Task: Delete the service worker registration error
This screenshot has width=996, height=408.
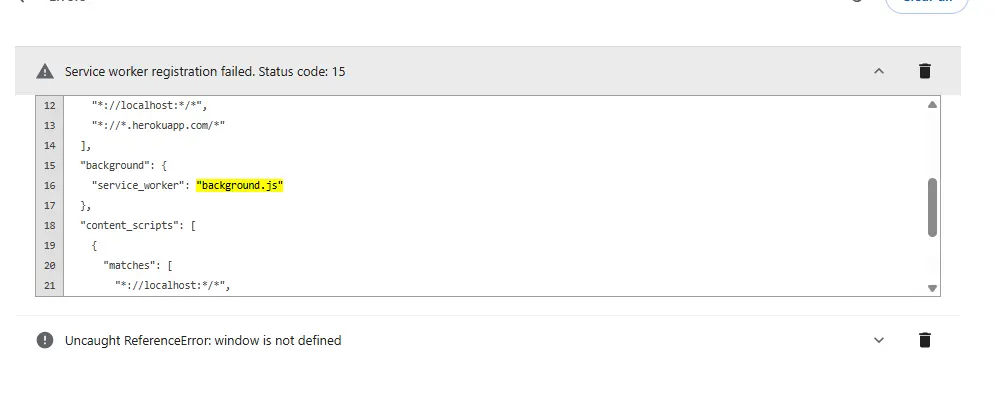Action: [x=925, y=71]
